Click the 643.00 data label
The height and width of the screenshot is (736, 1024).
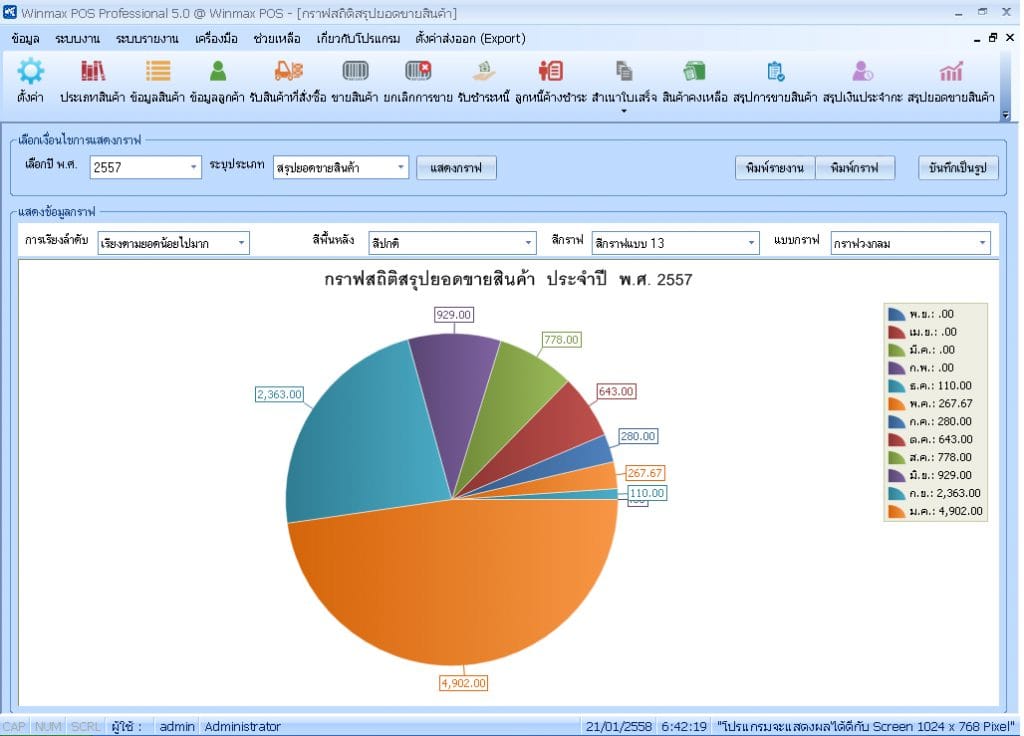pyautogui.click(x=616, y=391)
